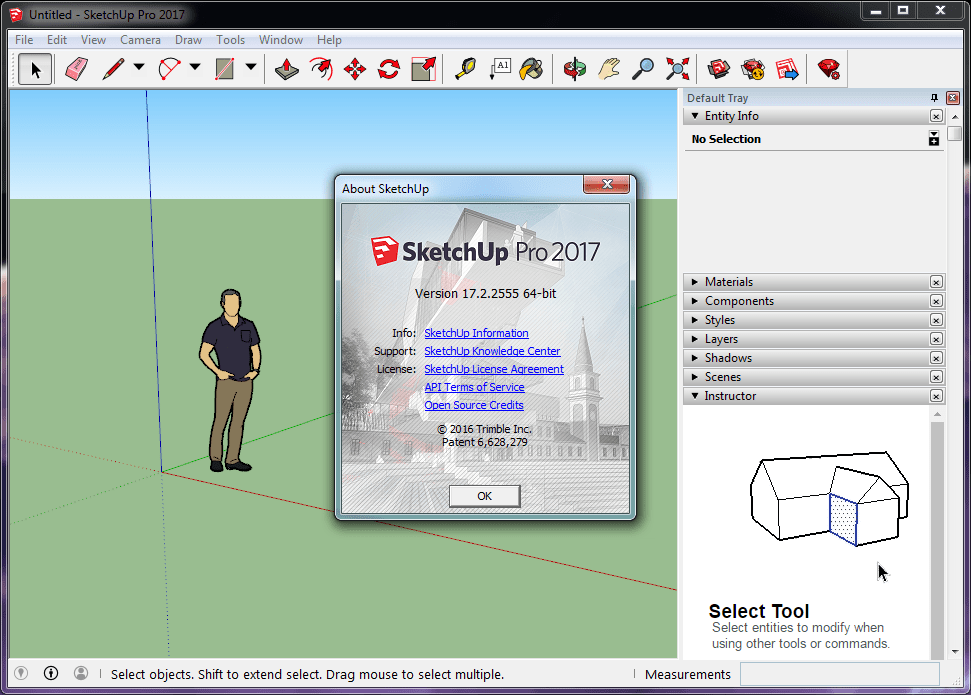Activate the Text label tool

tap(499, 69)
